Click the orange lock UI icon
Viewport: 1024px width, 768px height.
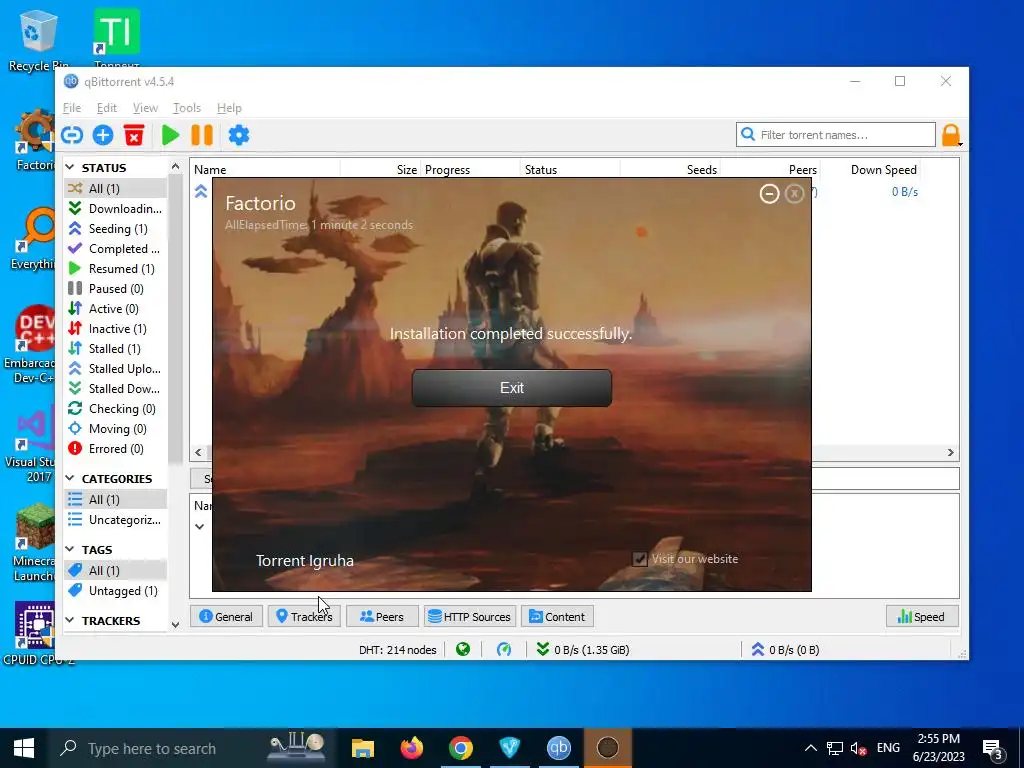(x=951, y=135)
